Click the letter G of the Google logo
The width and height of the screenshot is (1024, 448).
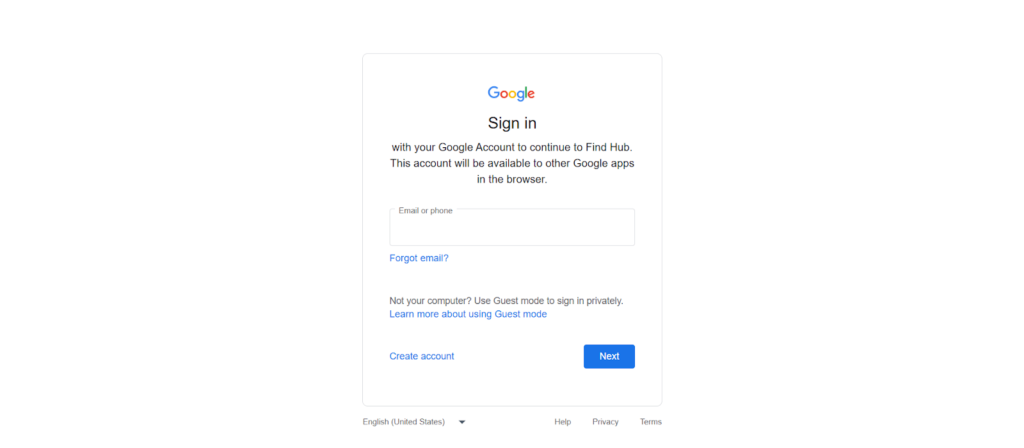pyautogui.click(x=494, y=92)
